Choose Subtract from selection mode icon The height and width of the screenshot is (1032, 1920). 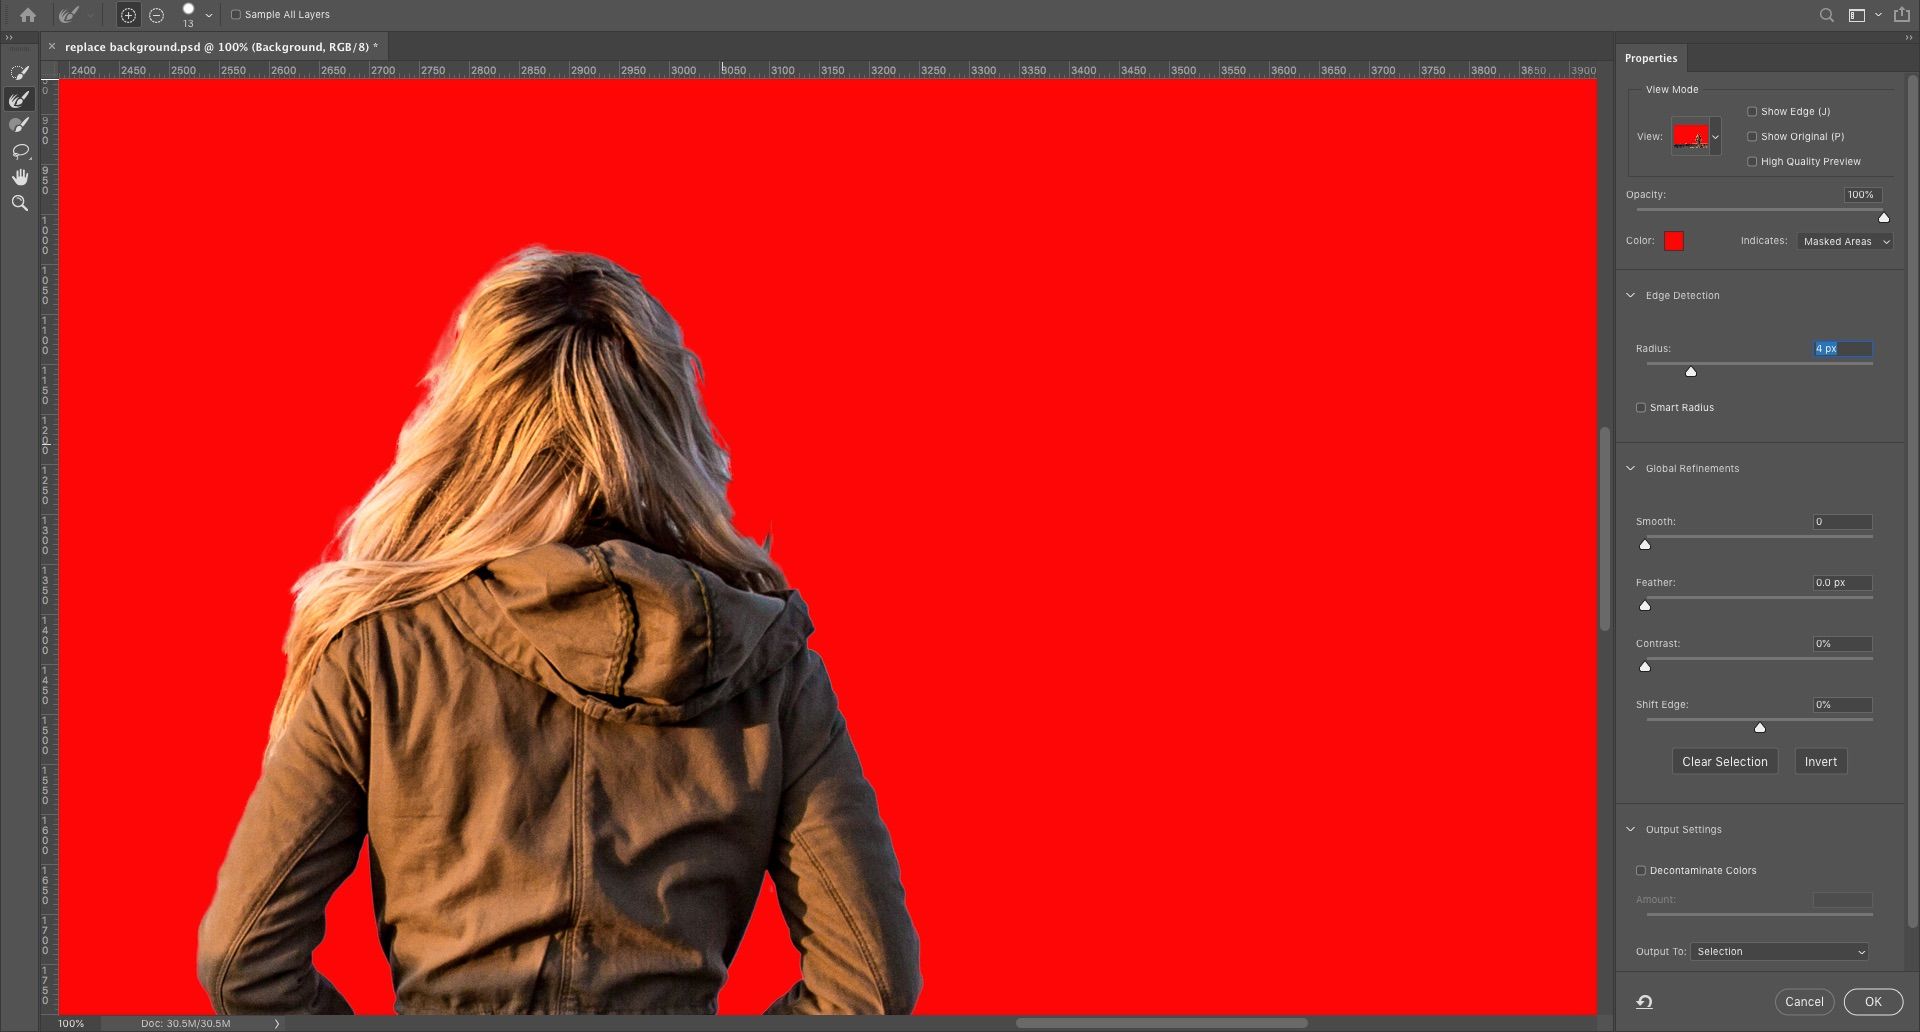(x=156, y=15)
